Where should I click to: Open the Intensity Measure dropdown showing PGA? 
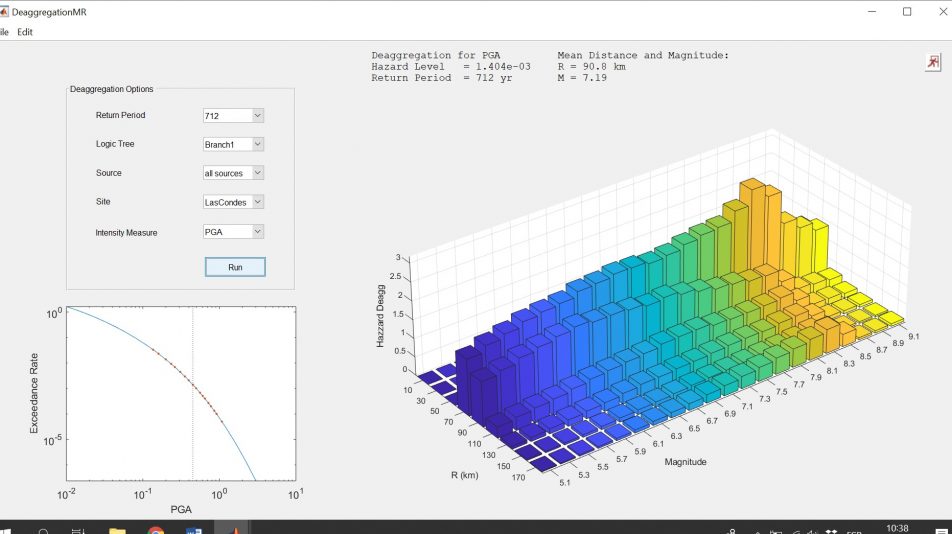233,232
